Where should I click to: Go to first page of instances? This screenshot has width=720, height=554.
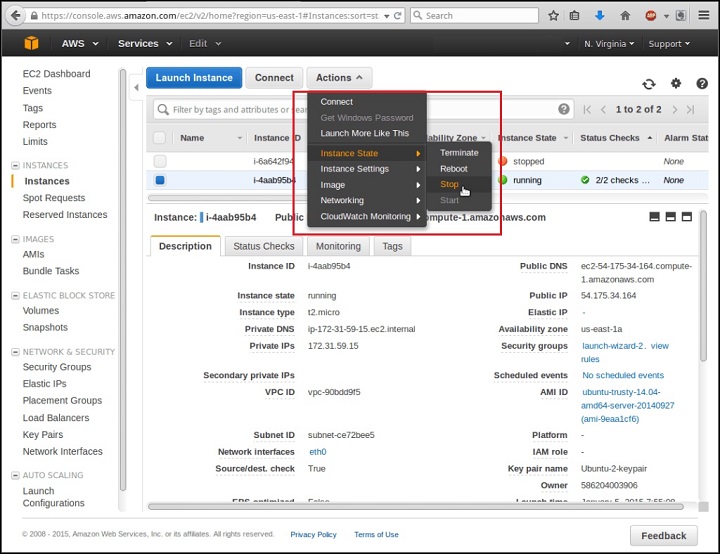[x=587, y=109]
